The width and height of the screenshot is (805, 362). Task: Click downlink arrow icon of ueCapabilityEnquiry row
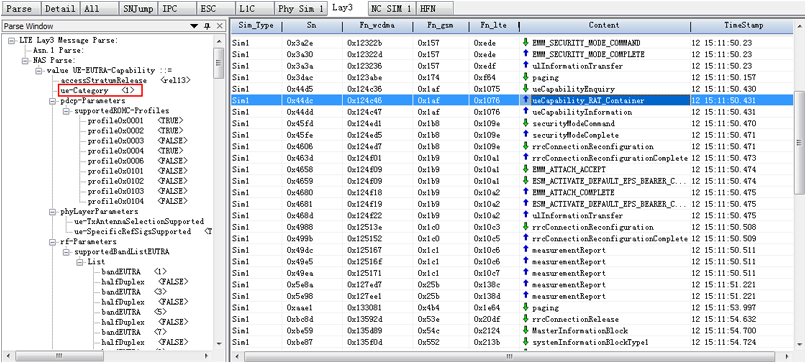(x=525, y=89)
